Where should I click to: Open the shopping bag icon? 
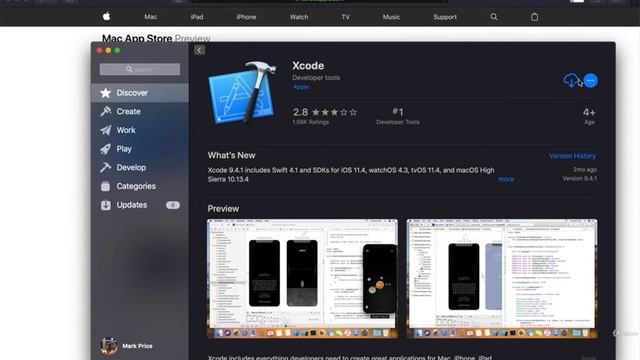pyautogui.click(x=534, y=17)
